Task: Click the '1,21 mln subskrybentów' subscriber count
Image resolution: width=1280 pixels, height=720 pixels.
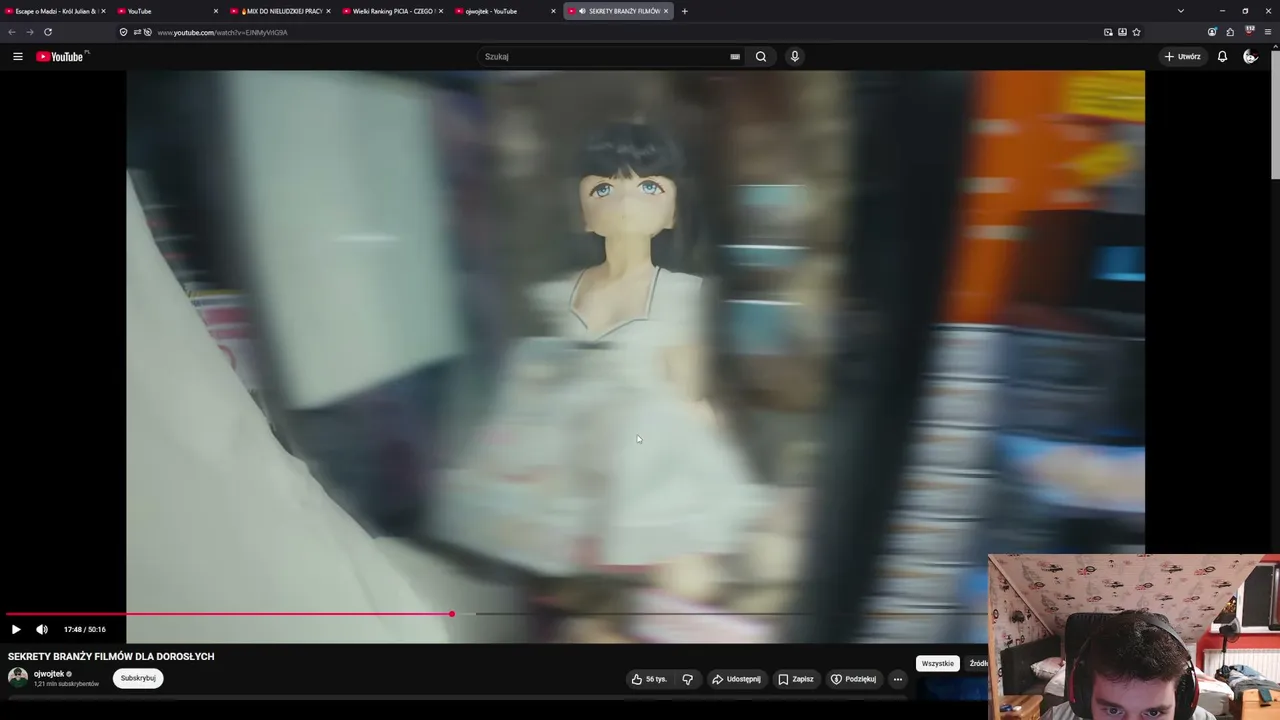Action: 66,684
